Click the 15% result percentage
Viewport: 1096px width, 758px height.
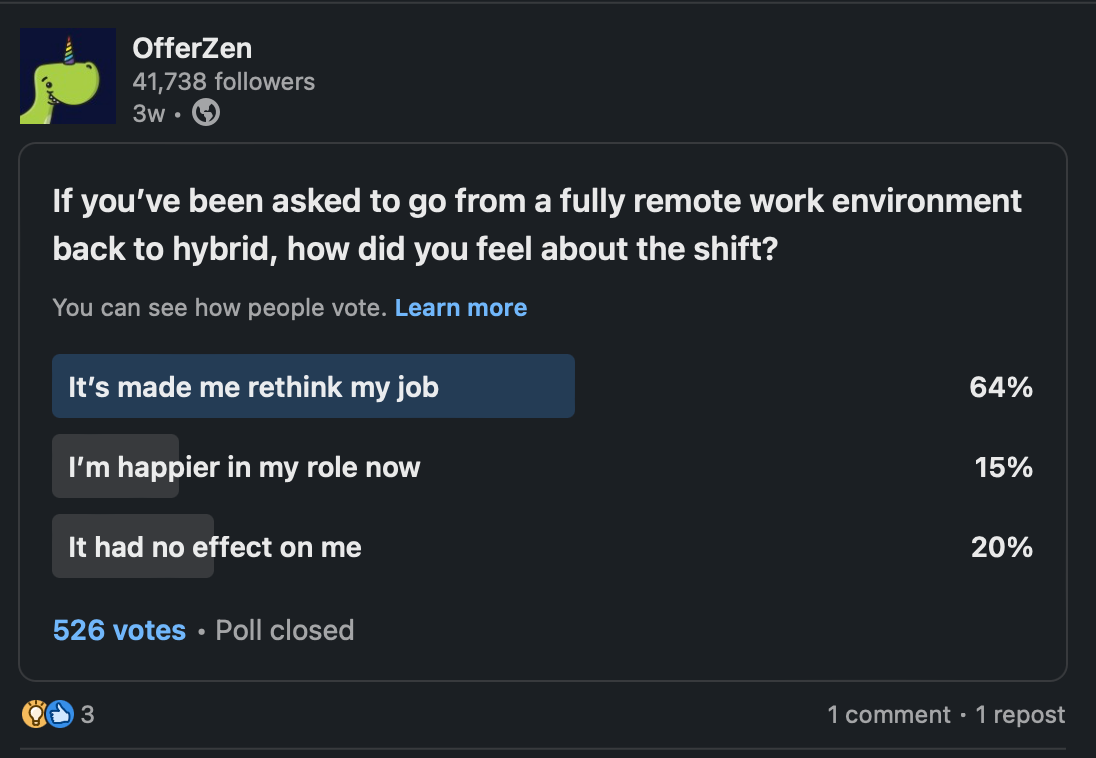pos(1003,467)
